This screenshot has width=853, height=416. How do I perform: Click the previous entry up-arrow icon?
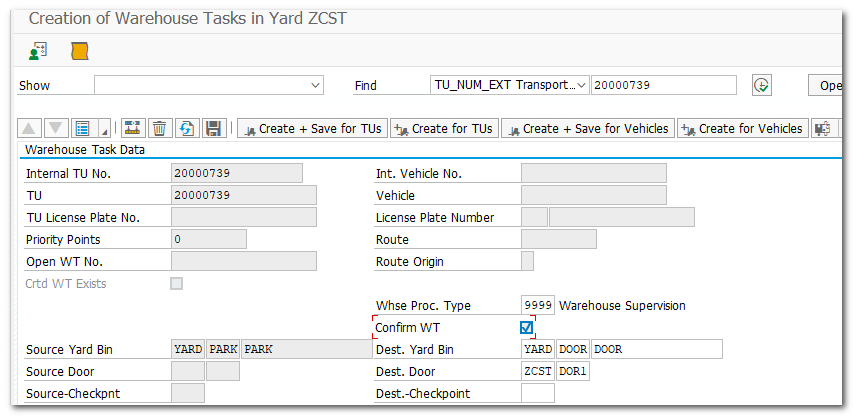[30, 128]
